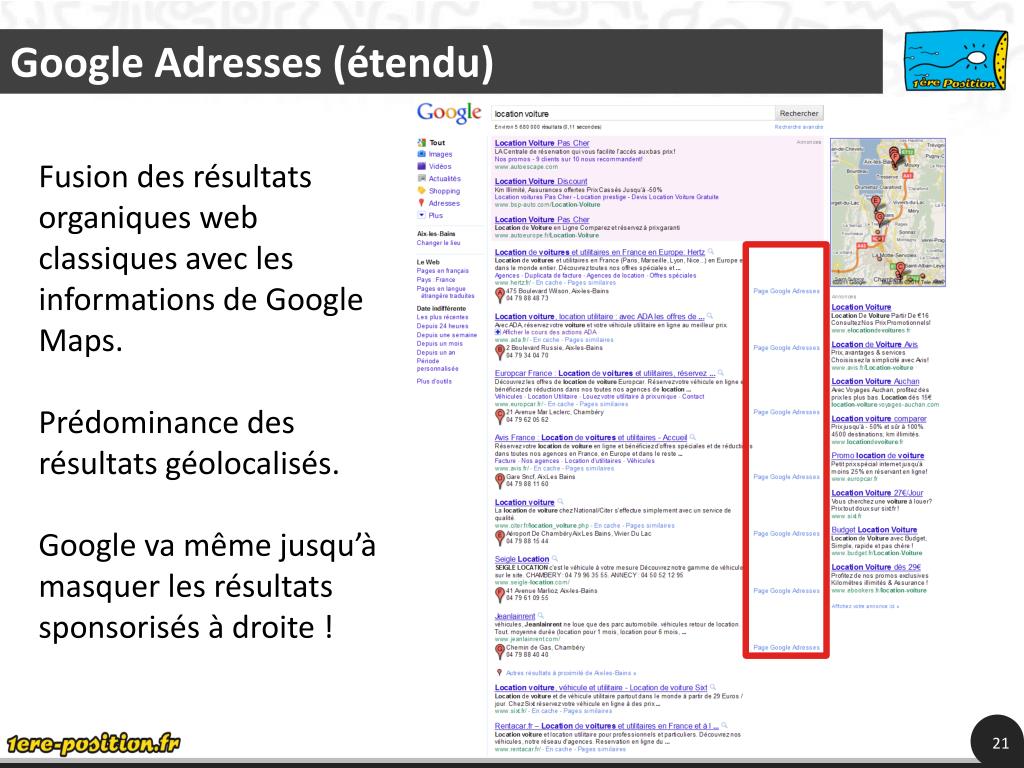This screenshot has height=768, width=1024.
Task: Open the 'Location Voiture Discount' ad
Action: 541,182
